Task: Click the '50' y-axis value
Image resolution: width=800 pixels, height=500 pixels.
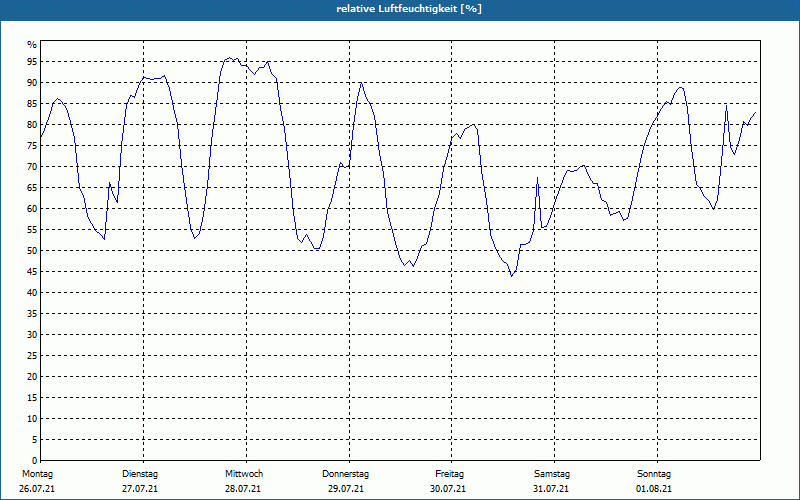Action: (32, 251)
